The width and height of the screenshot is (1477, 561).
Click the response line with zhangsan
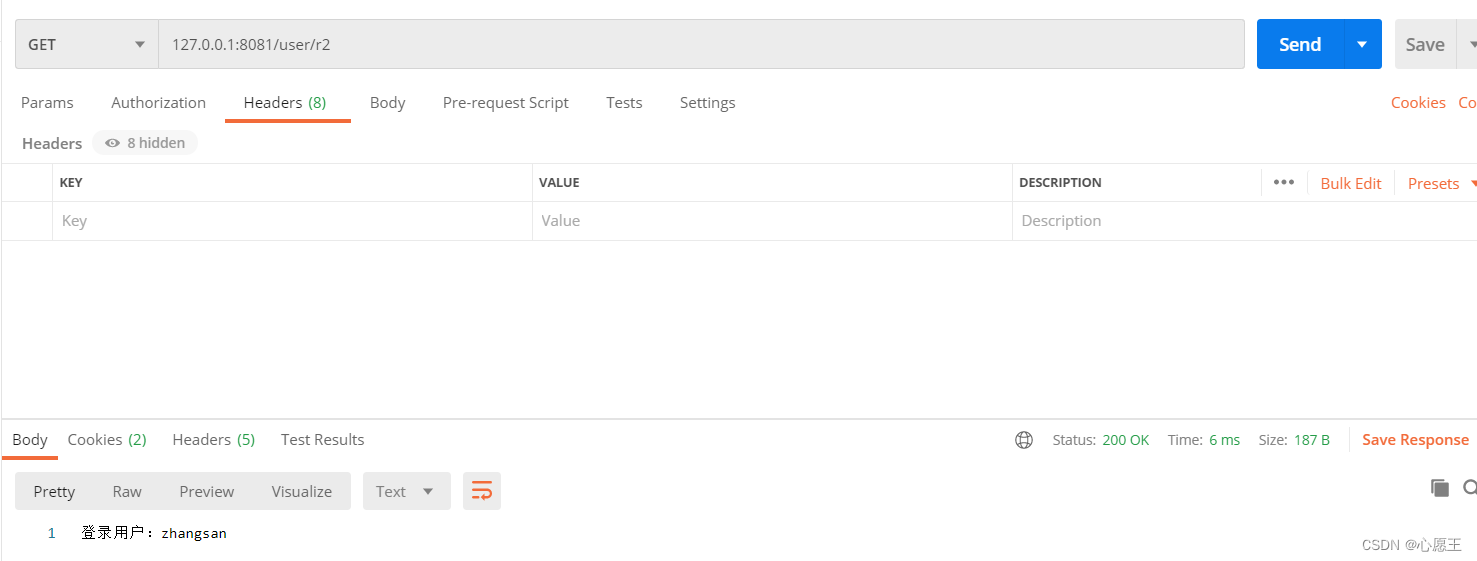[x=154, y=533]
